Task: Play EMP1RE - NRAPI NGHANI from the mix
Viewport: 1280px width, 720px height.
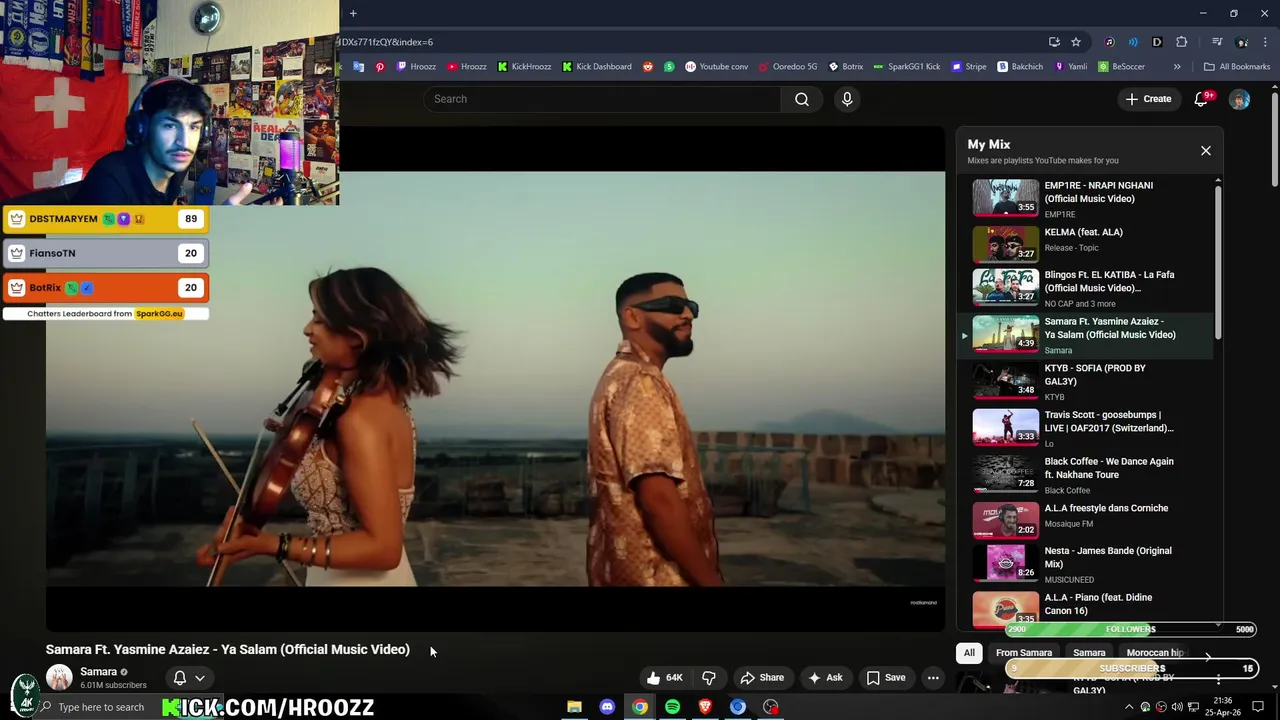Action: (x=1092, y=198)
